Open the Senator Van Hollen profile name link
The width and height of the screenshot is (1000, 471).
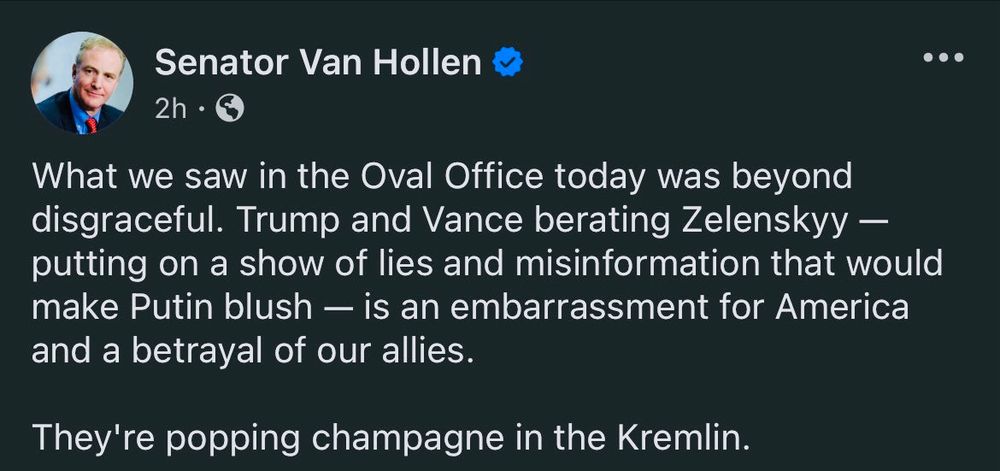[318, 62]
